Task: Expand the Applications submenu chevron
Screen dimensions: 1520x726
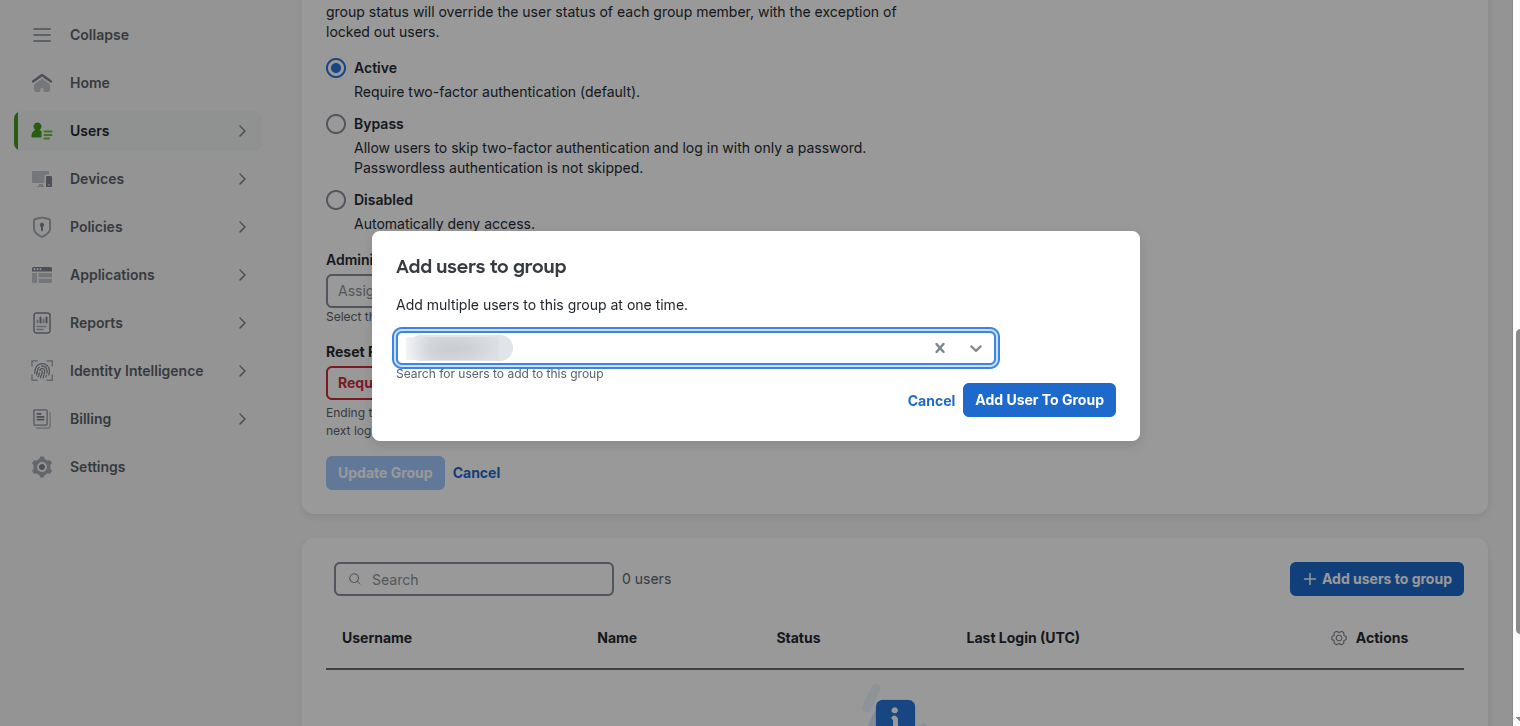Action: click(x=242, y=275)
